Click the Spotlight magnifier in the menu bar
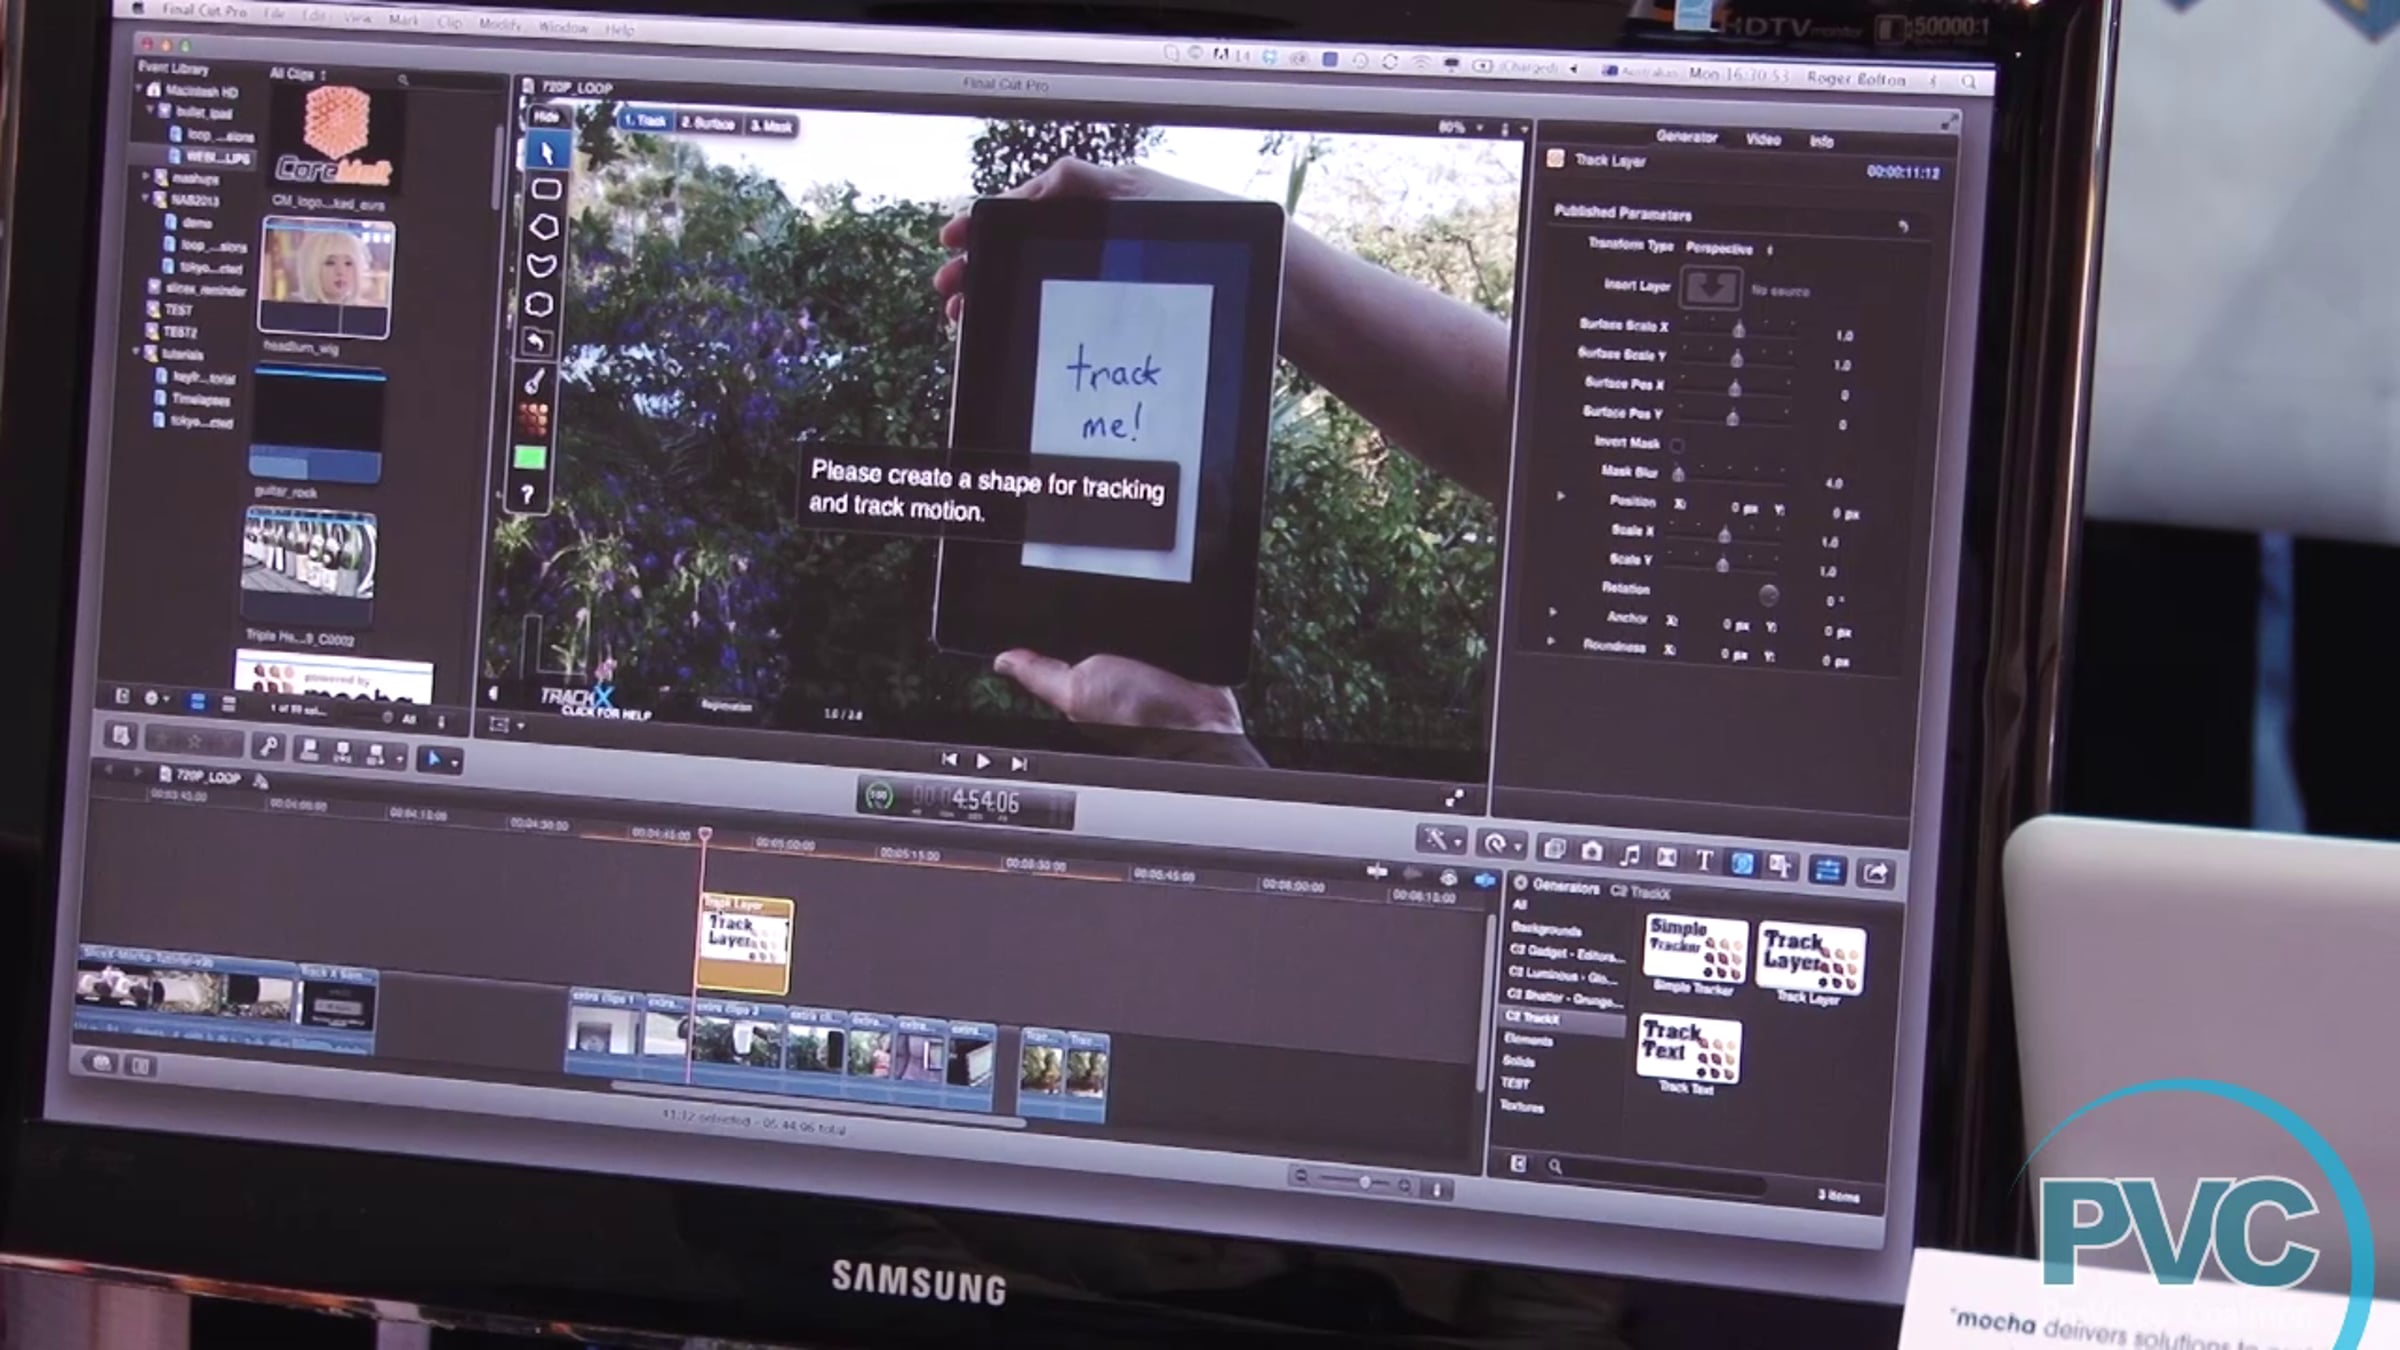 [1969, 82]
